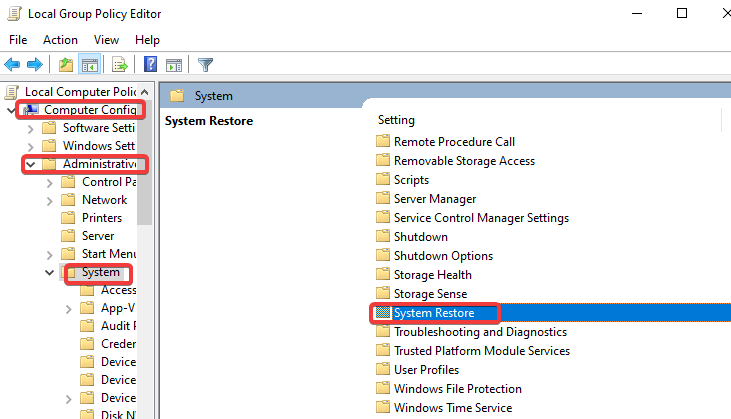Expand the Software Settings node
This screenshot has width=731, height=419.
point(31,129)
